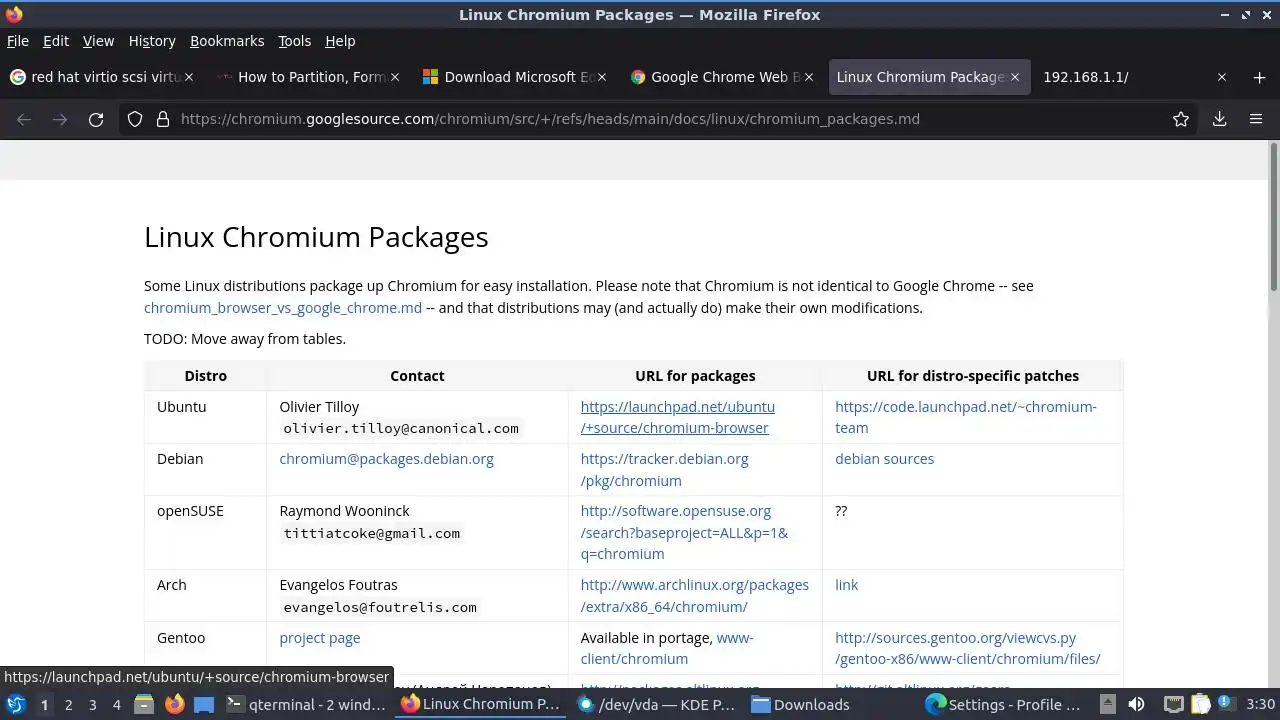This screenshot has width=1280, height=720.
Task: Open Gentoo 'project page' link
Action: coord(319,638)
